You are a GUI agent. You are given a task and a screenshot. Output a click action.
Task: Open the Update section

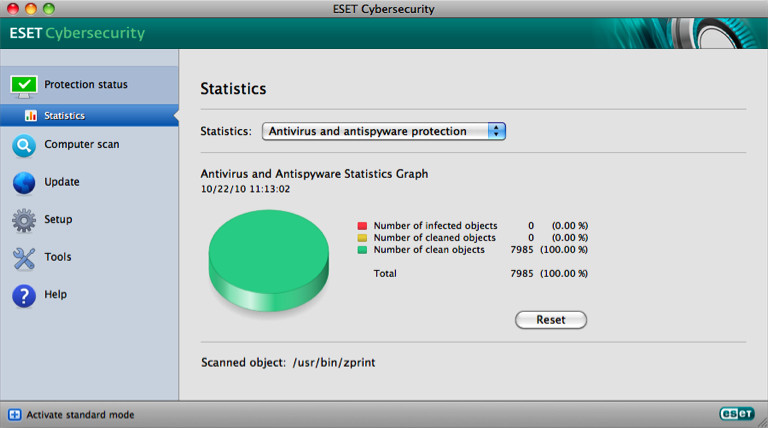[x=89, y=182]
